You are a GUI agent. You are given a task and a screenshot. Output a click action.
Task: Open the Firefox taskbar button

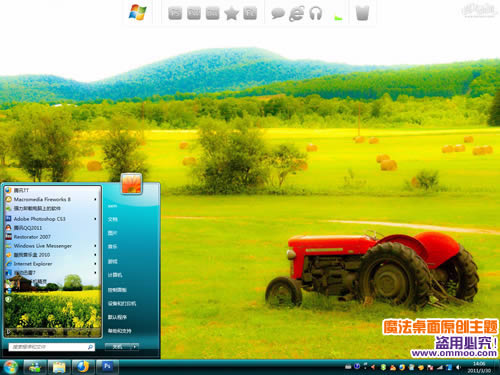(82, 367)
